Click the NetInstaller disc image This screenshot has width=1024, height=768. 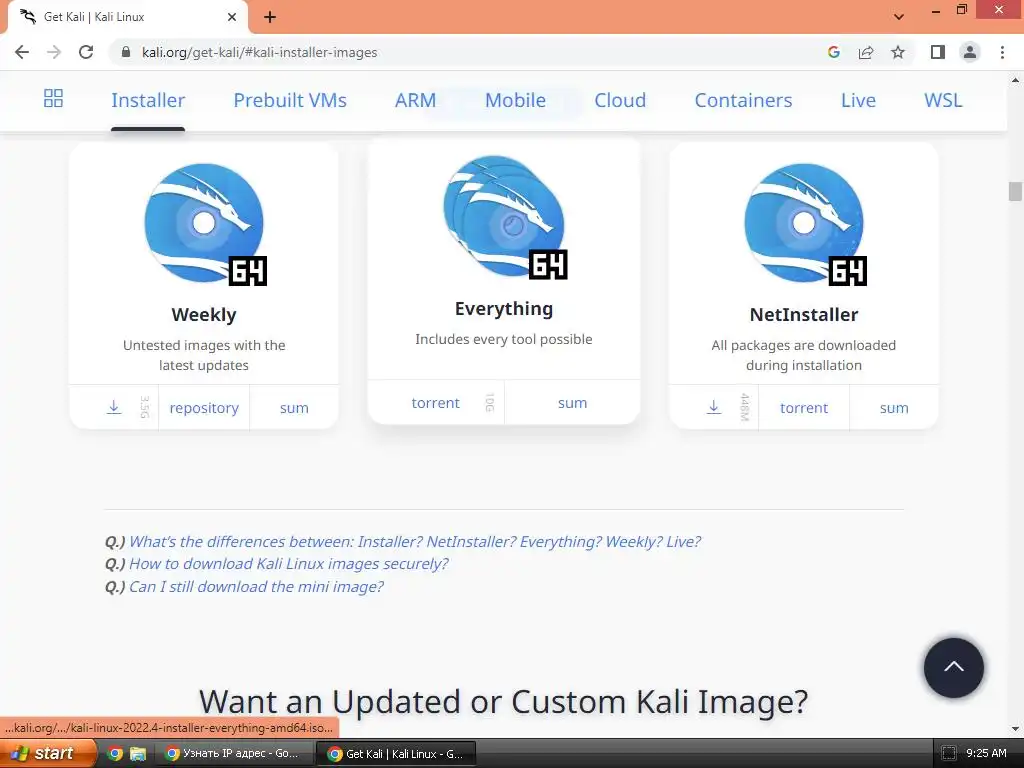tap(805, 224)
